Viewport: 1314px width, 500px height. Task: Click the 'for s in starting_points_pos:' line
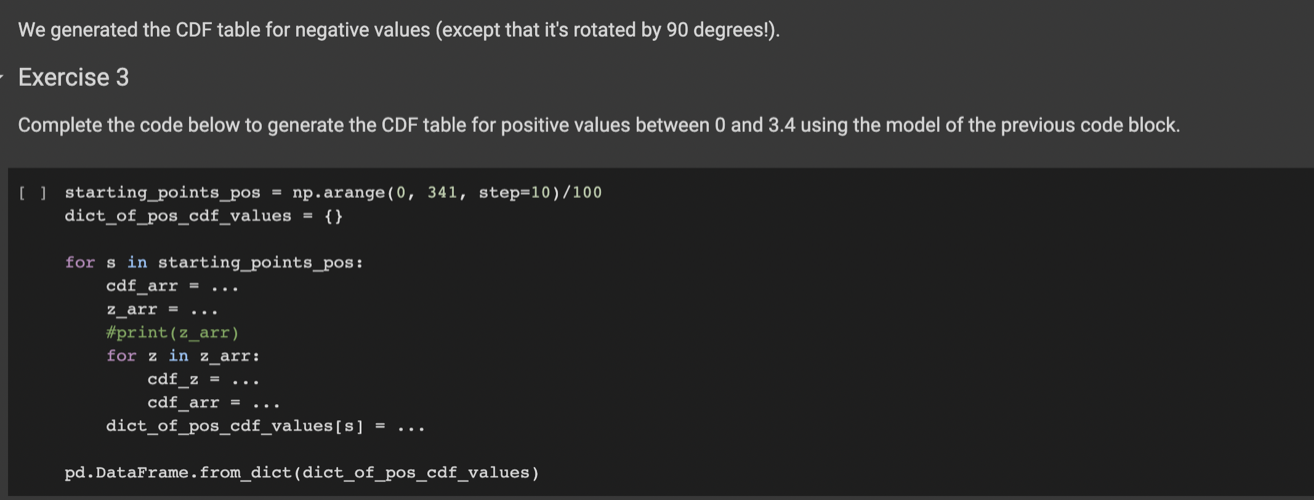tap(214, 263)
